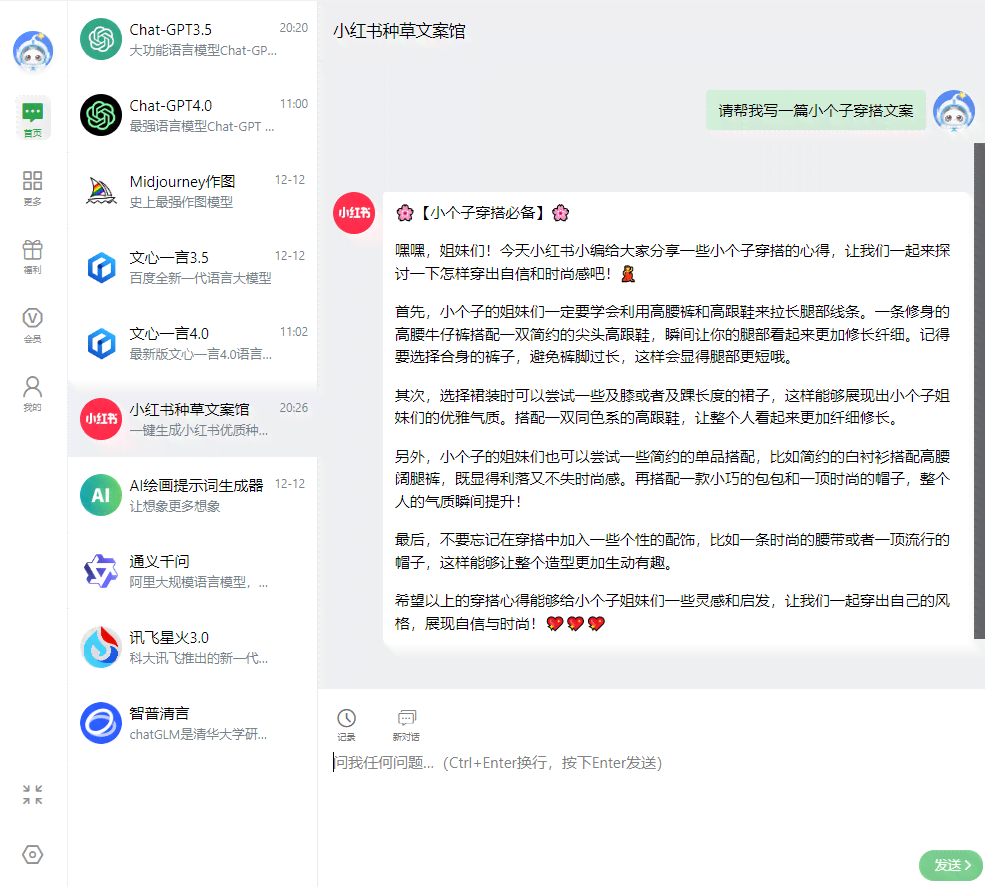Open the 会员 membership icon
This screenshot has width=985, height=887.
[33, 325]
